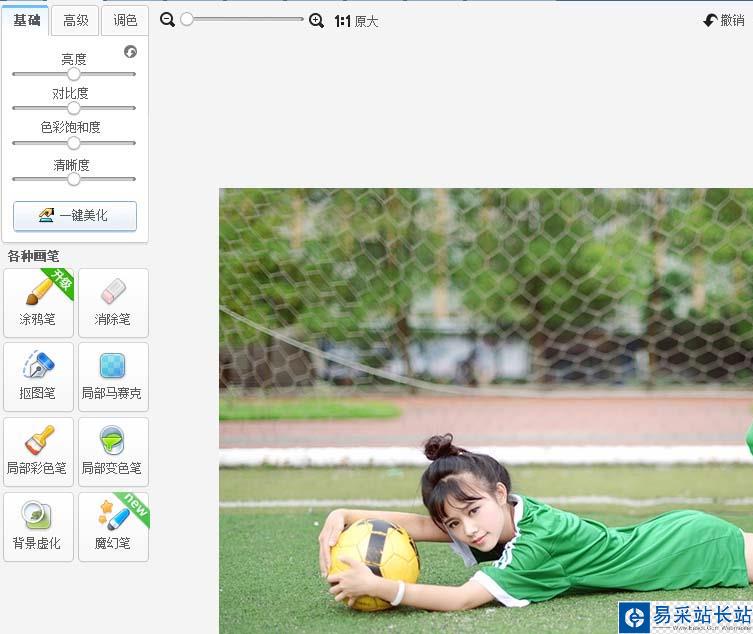Click the 色彩饱和度 saturation slider handle
The height and width of the screenshot is (634, 753).
pos(73,143)
